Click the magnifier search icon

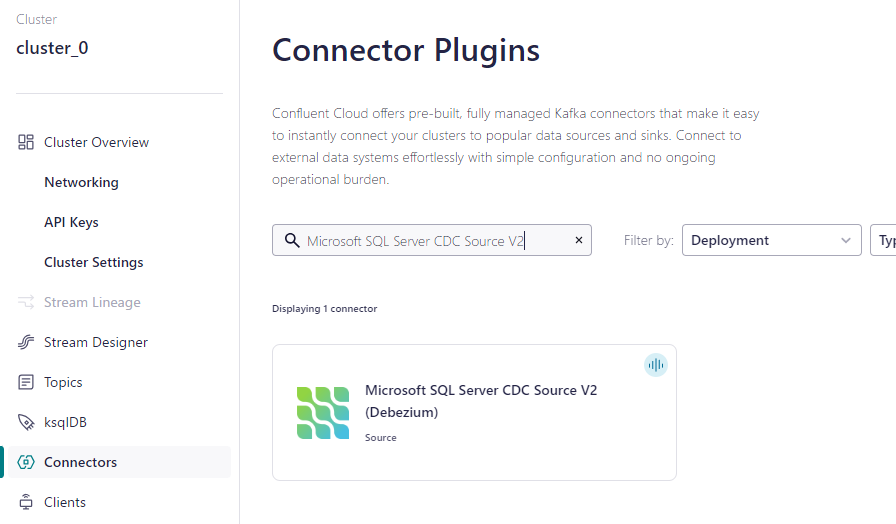pos(292,241)
